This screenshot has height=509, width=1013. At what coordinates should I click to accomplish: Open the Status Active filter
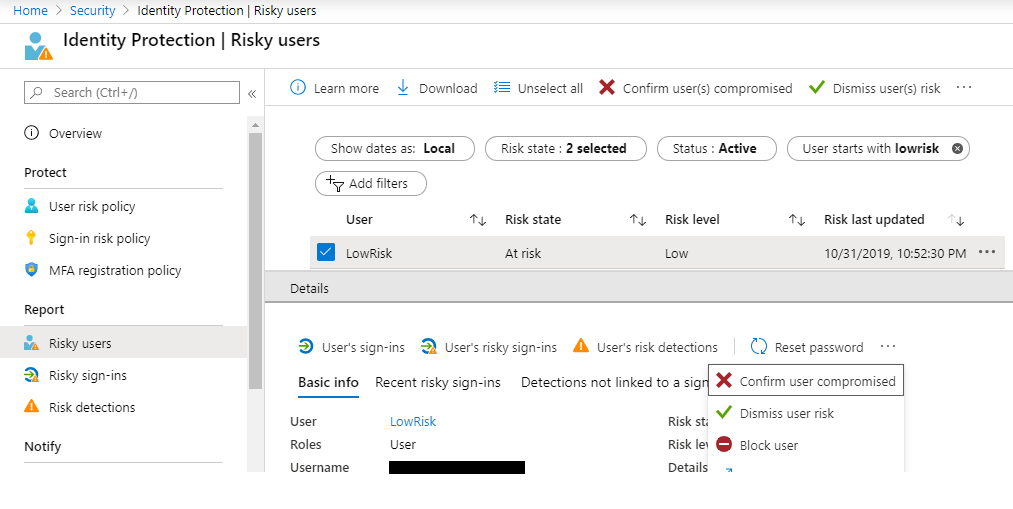(x=716, y=149)
